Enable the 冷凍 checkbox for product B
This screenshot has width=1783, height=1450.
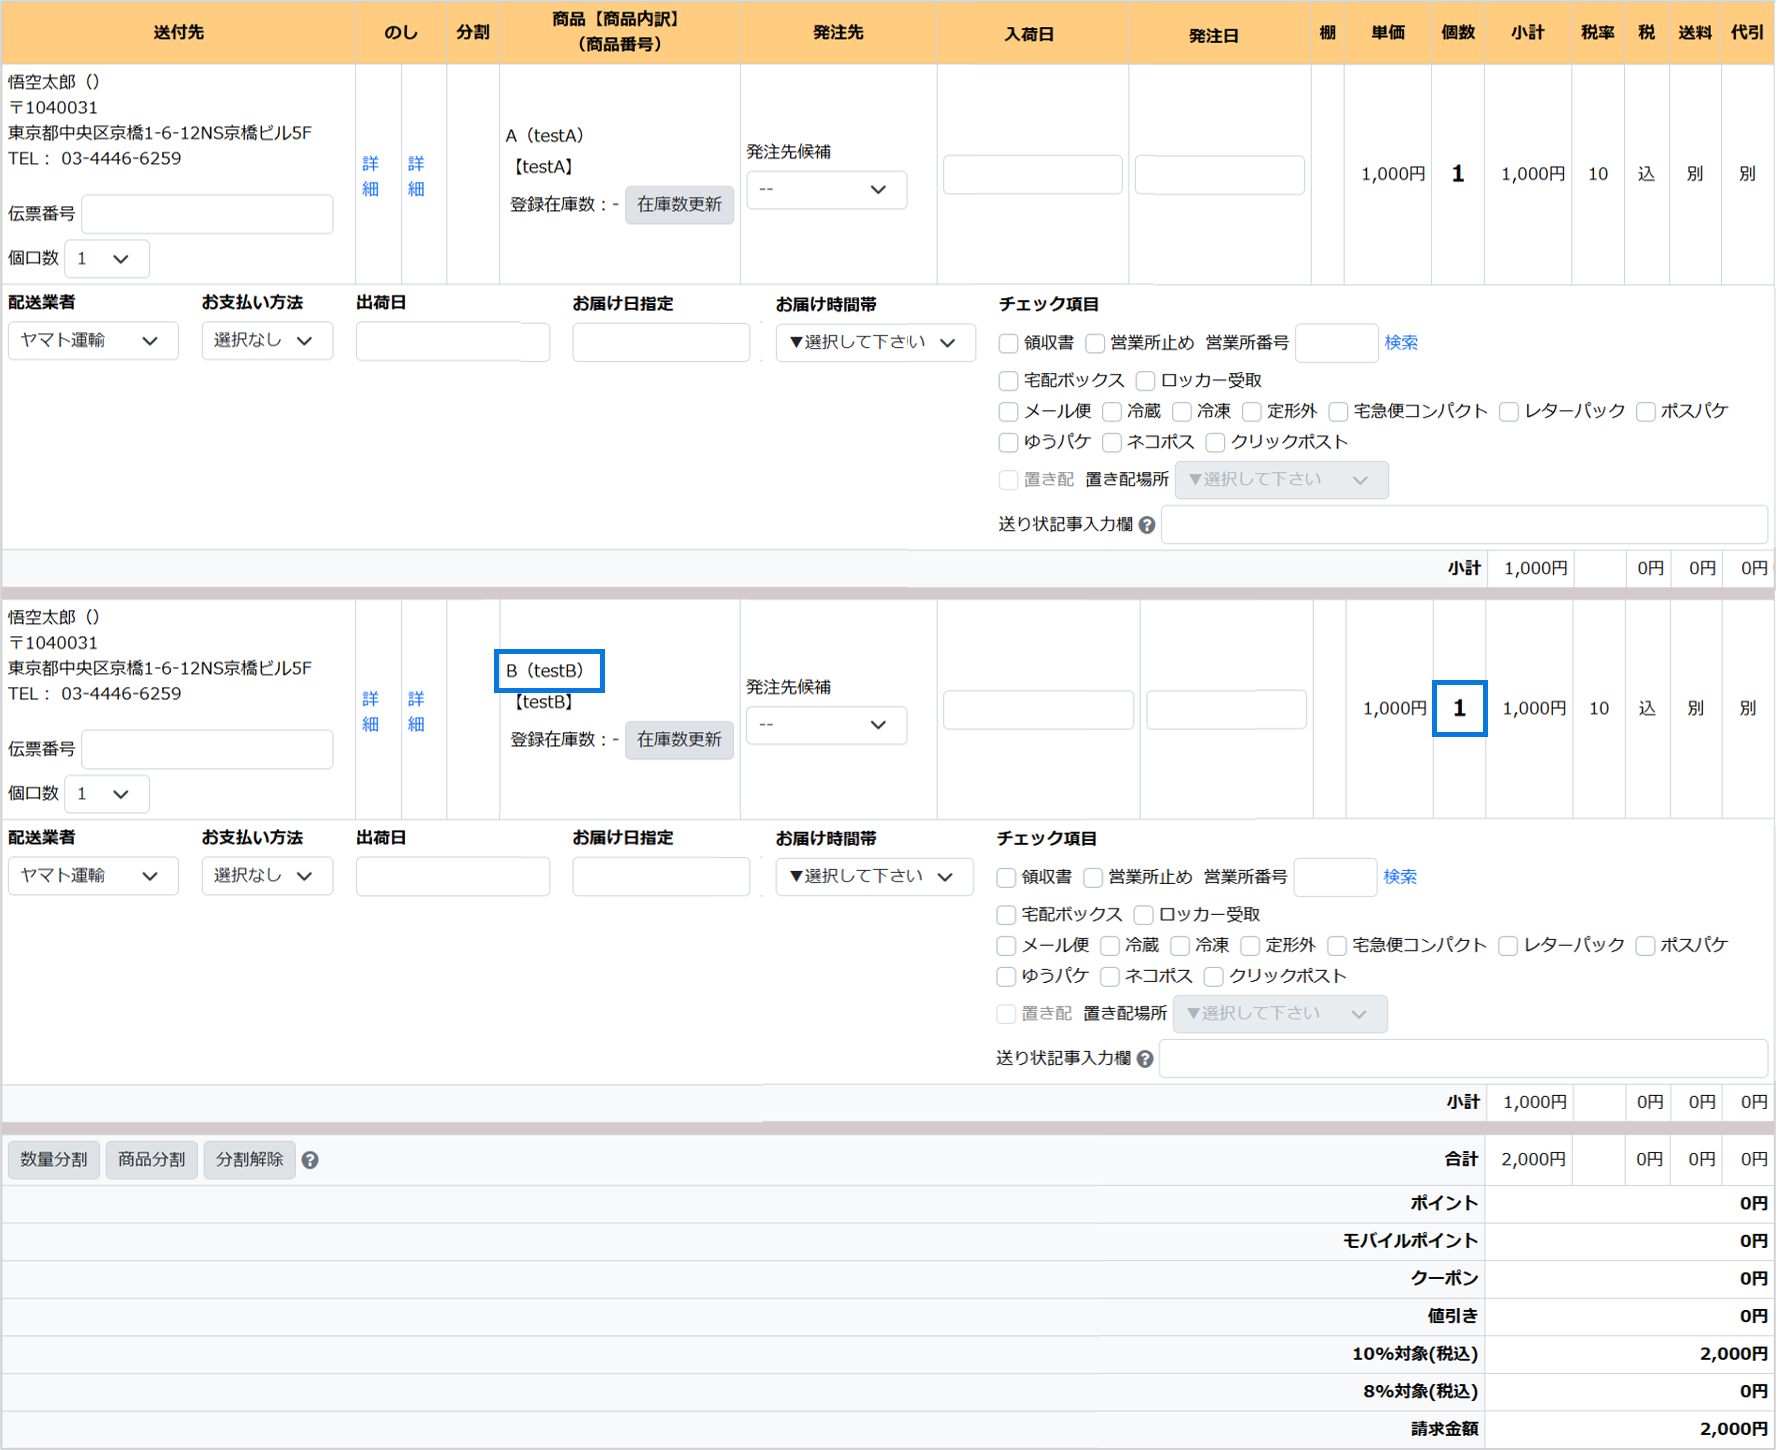pyautogui.click(x=1181, y=946)
